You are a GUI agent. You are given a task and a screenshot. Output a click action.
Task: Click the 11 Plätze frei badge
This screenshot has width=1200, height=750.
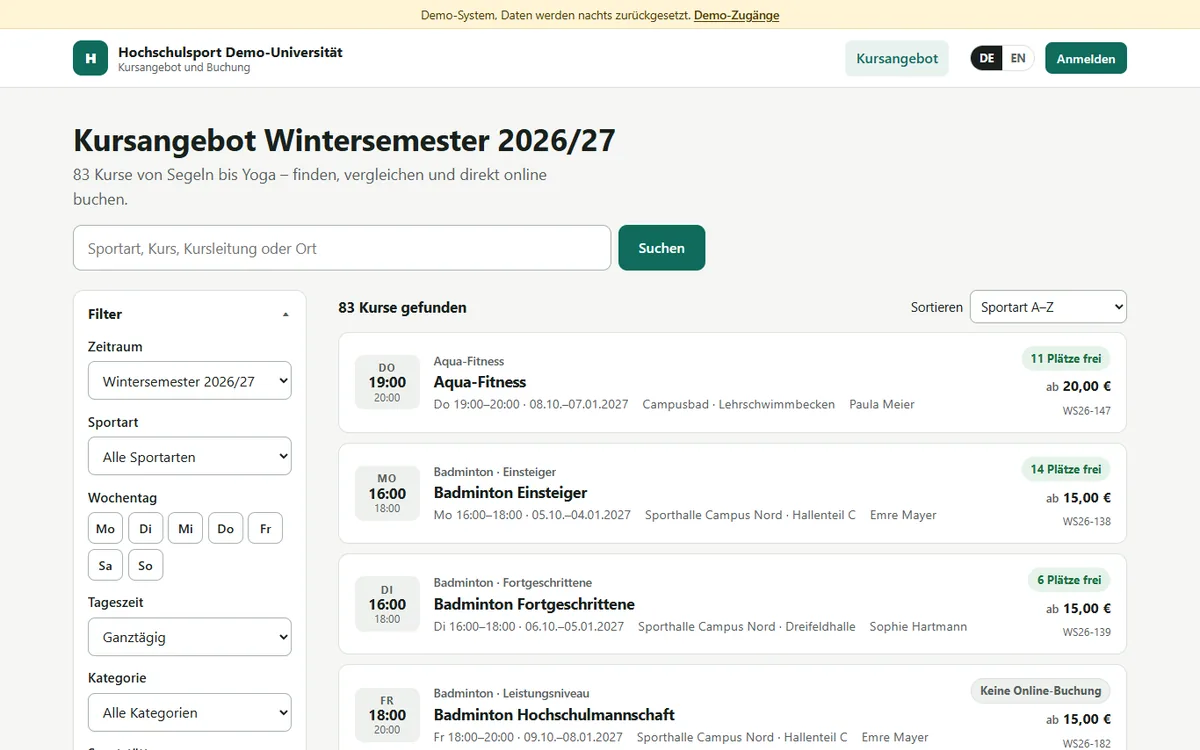1066,358
